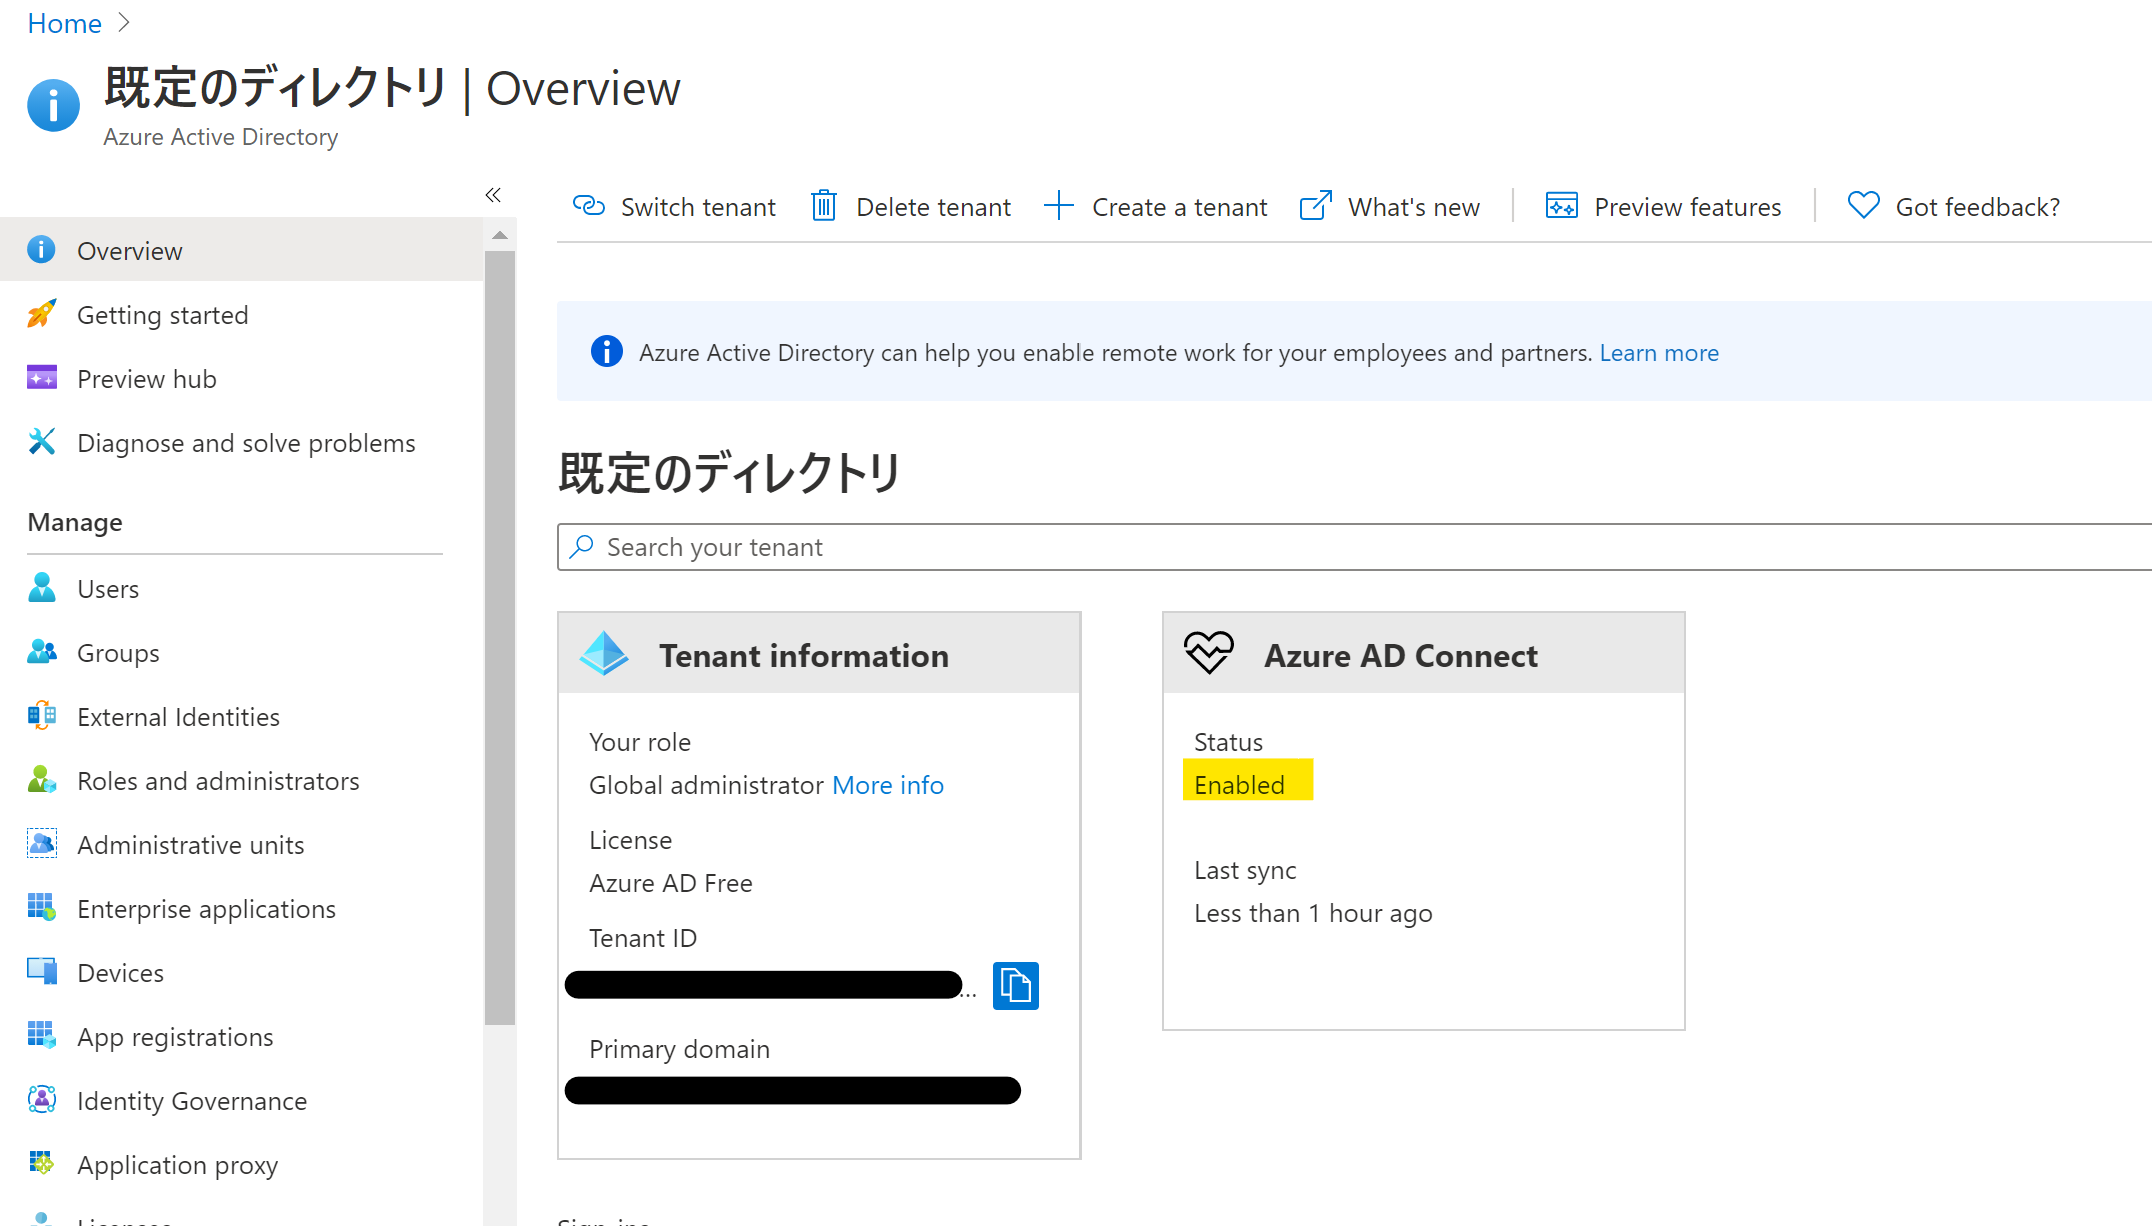Open App registrations
The height and width of the screenshot is (1226, 2152).
click(x=174, y=1036)
